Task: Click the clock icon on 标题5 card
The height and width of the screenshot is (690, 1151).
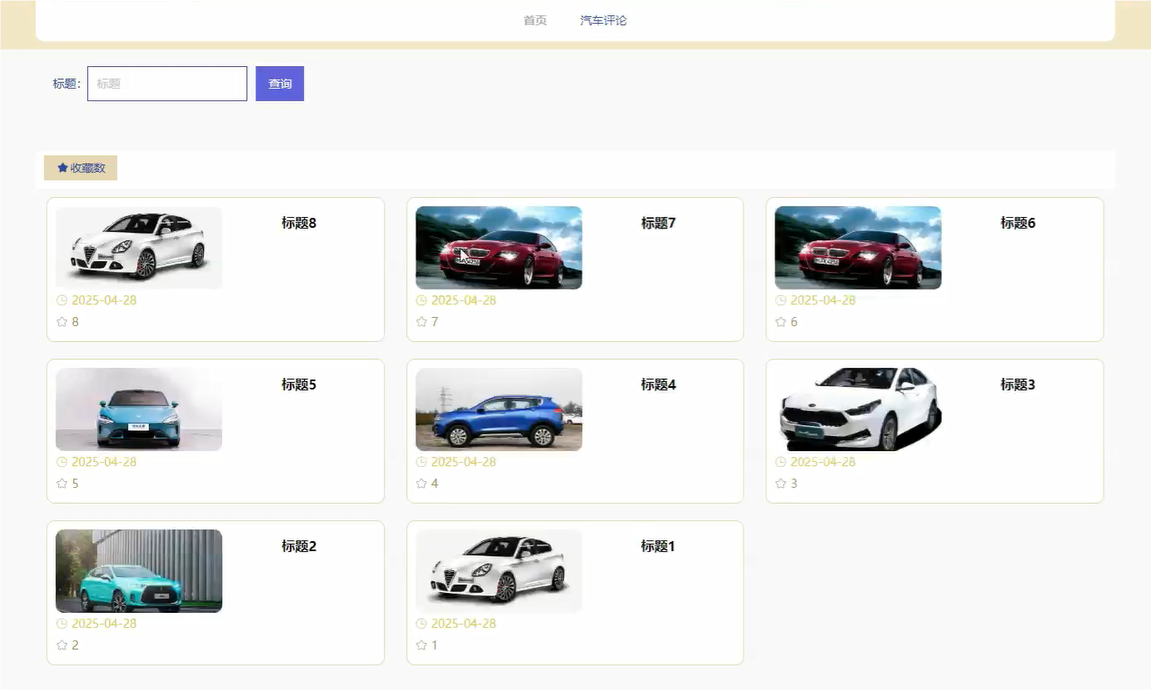Action: (62, 462)
